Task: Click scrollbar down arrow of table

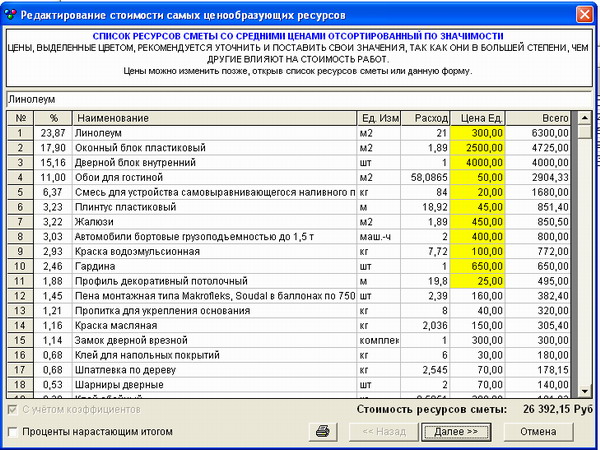Action: point(585,391)
